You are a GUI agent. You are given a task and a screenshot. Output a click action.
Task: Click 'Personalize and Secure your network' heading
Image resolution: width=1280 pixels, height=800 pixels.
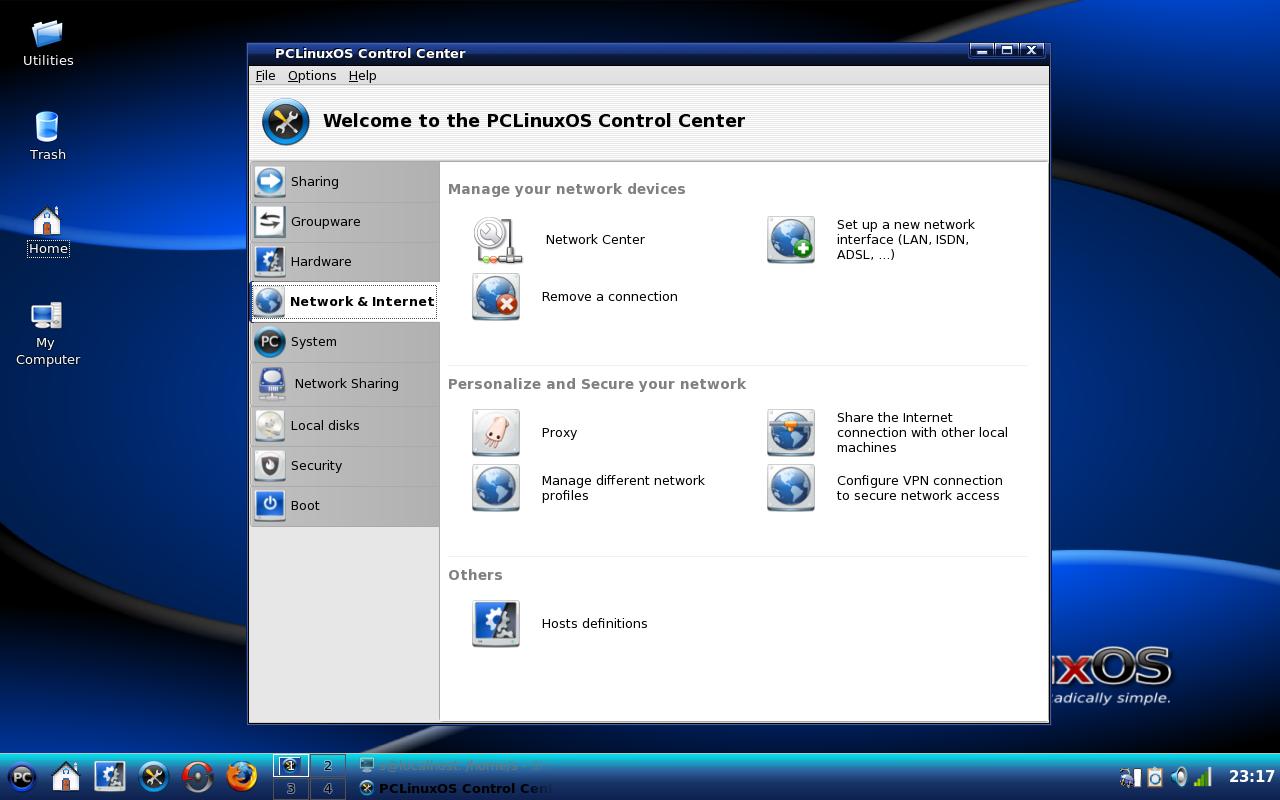tap(597, 384)
